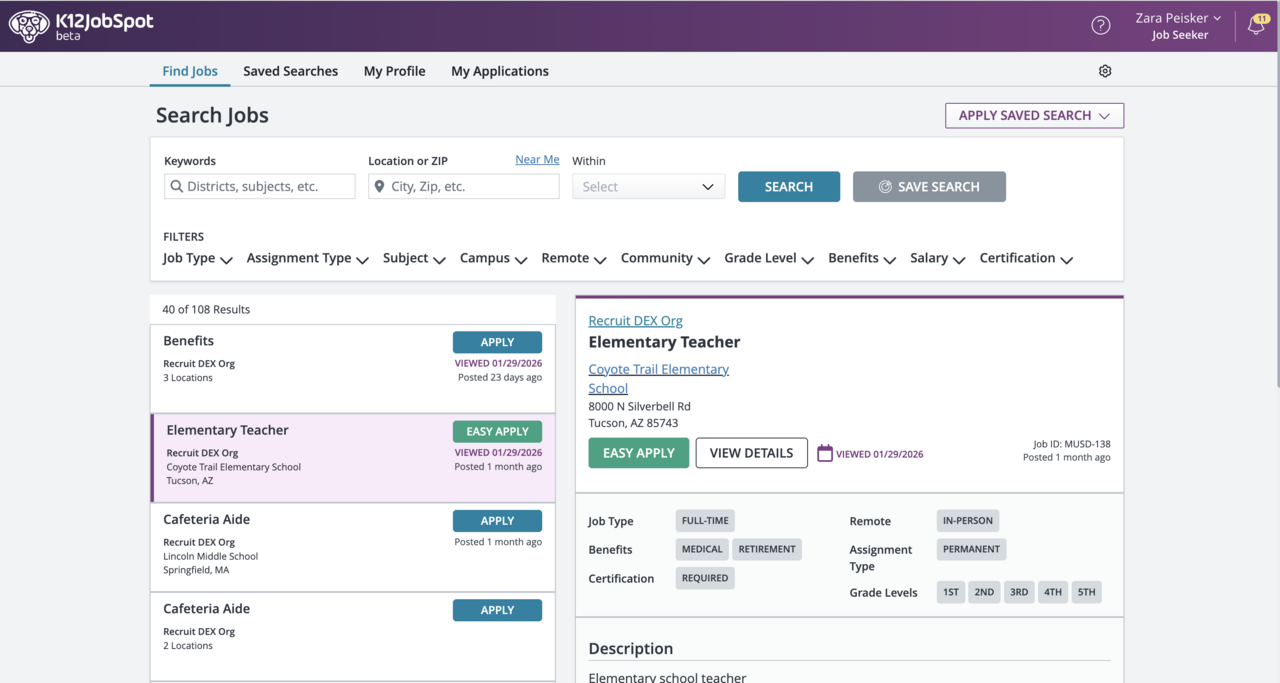This screenshot has width=1280, height=683.
Task: Click the Location or ZIP input field
Action: 472,186
